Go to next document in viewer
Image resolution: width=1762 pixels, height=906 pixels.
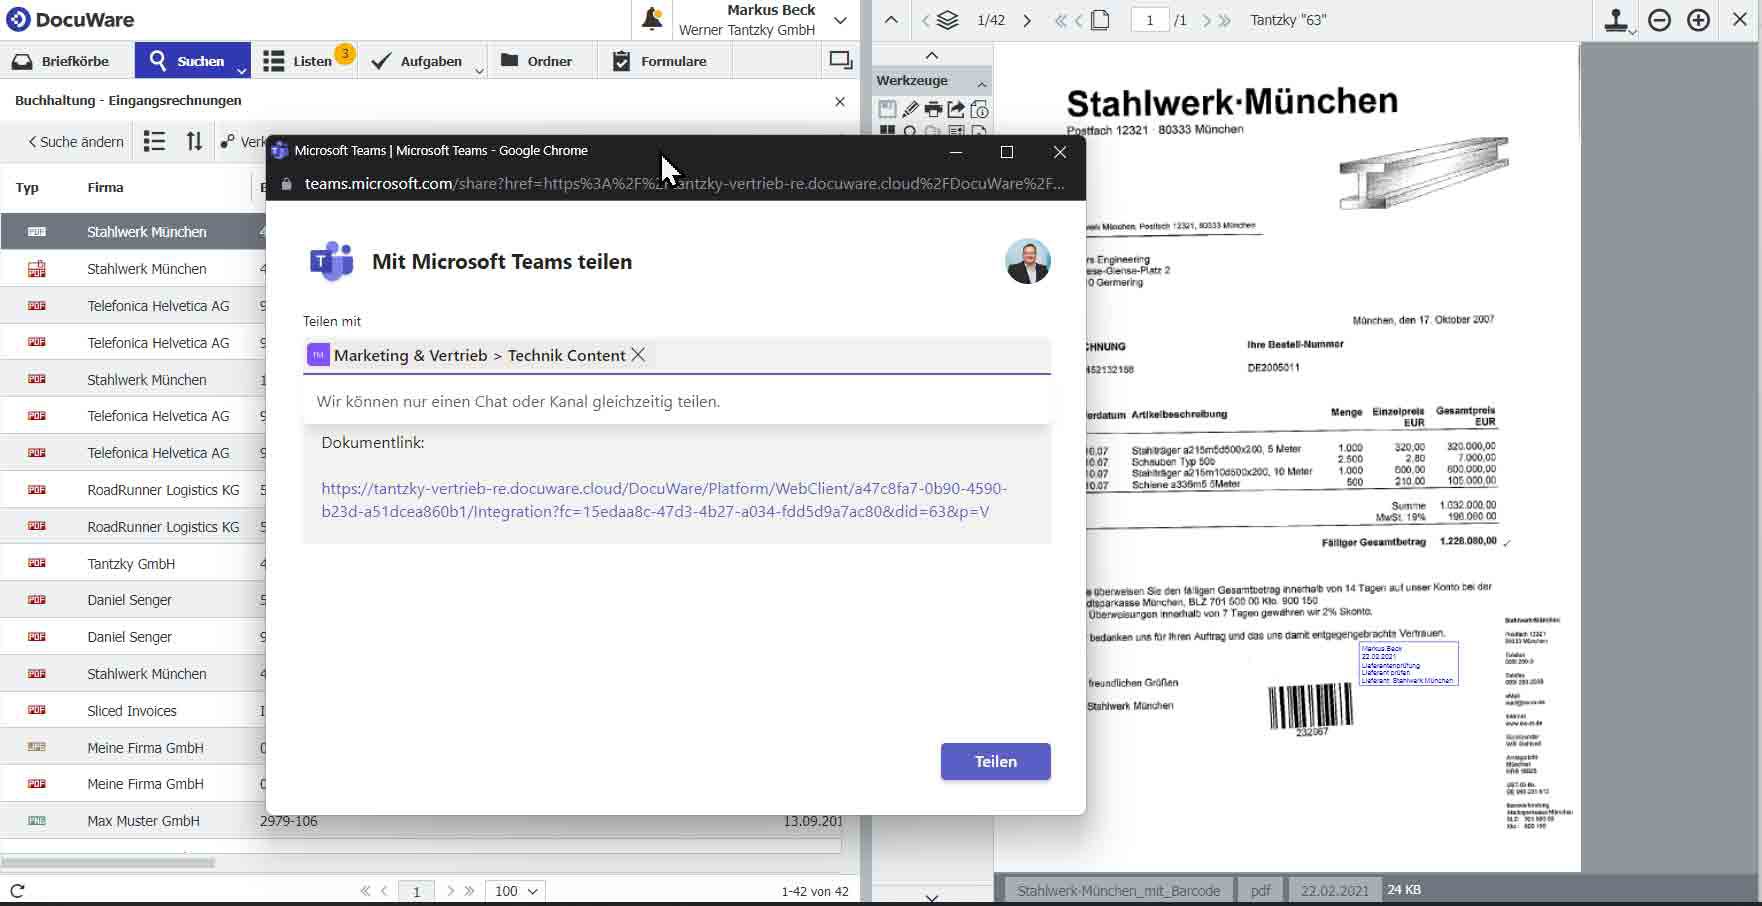coord(1027,20)
